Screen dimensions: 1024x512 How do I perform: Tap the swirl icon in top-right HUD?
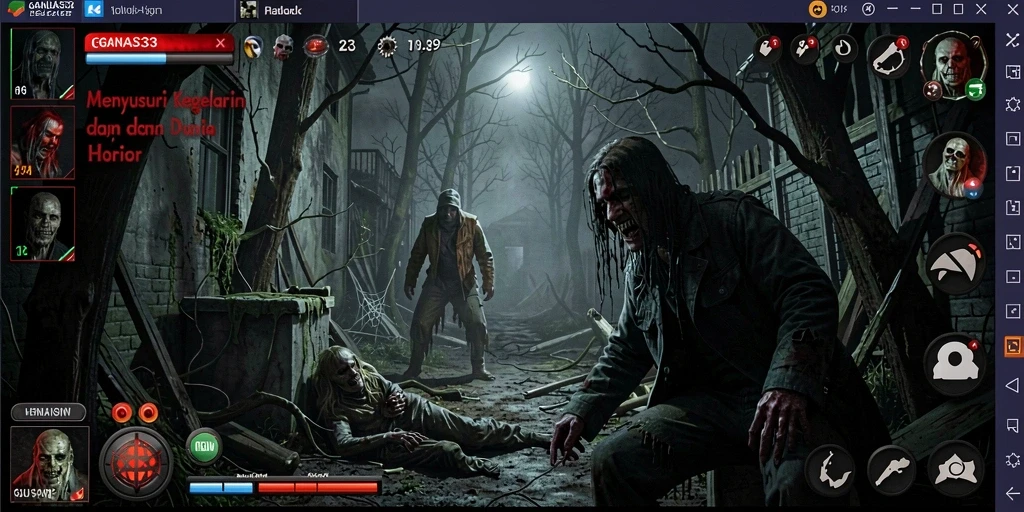(844, 48)
